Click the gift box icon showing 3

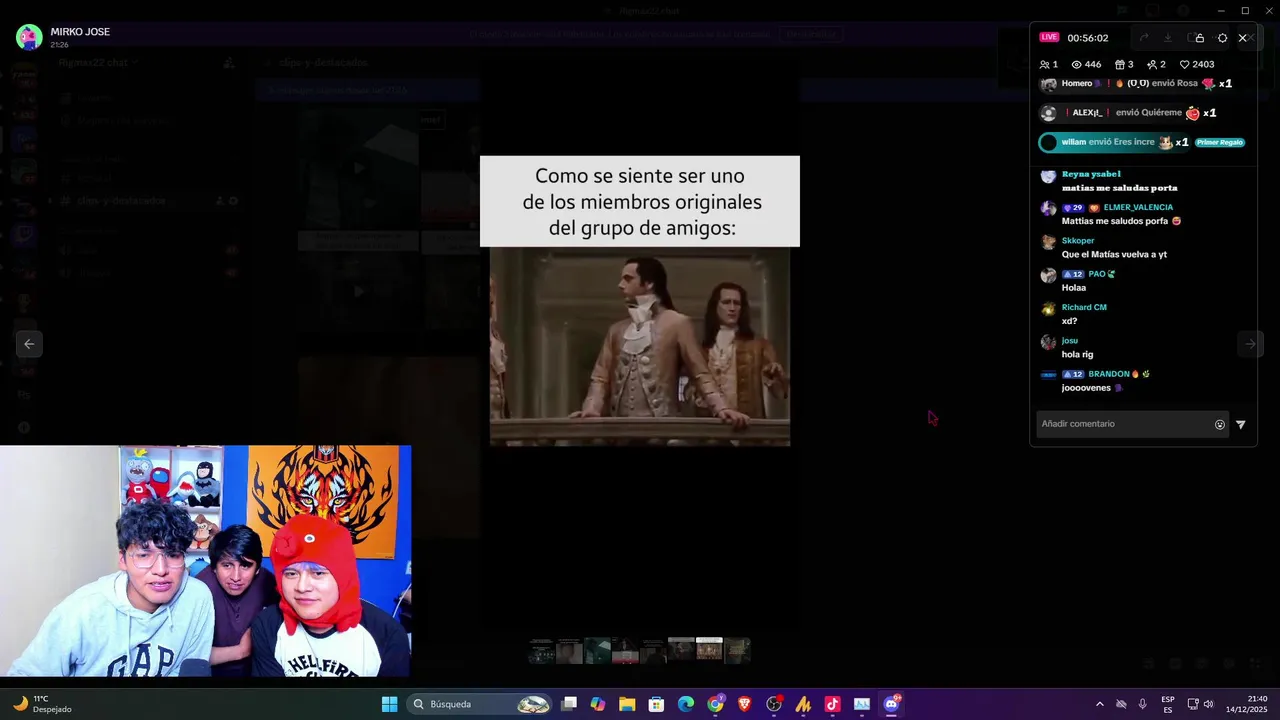point(1120,64)
